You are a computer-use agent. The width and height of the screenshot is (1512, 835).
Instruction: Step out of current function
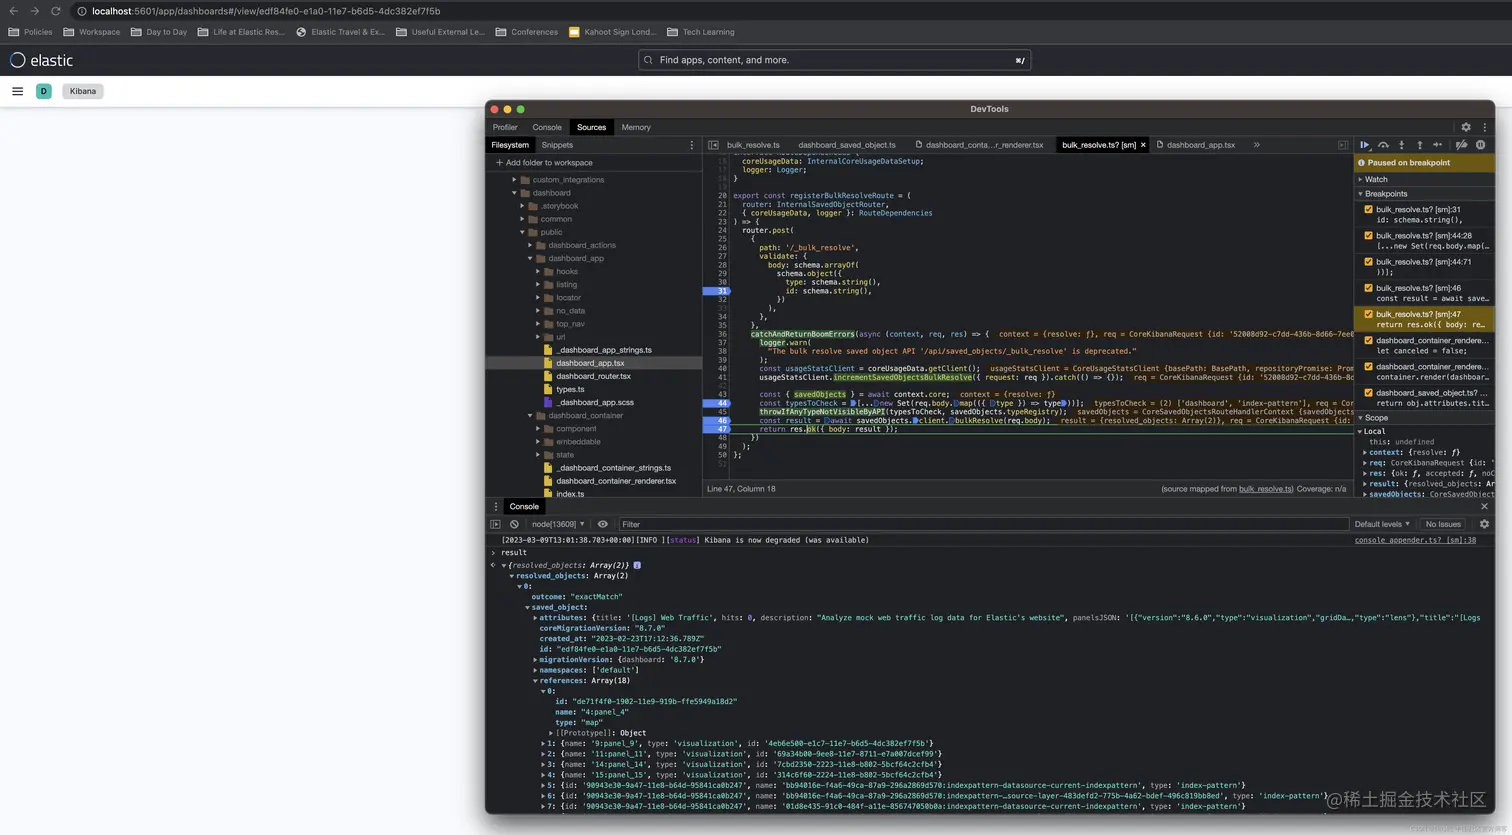point(1419,145)
